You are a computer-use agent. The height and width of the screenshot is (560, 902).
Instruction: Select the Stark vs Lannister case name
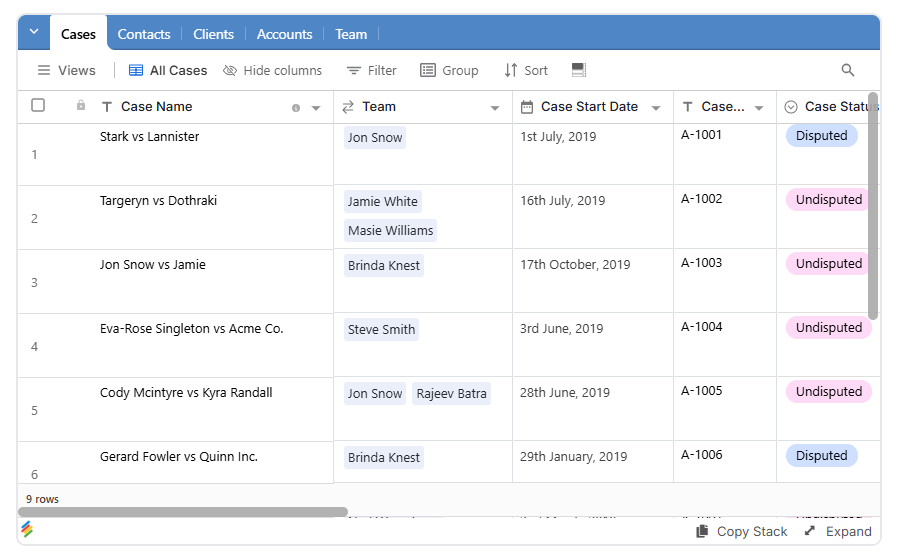[150, 136]
